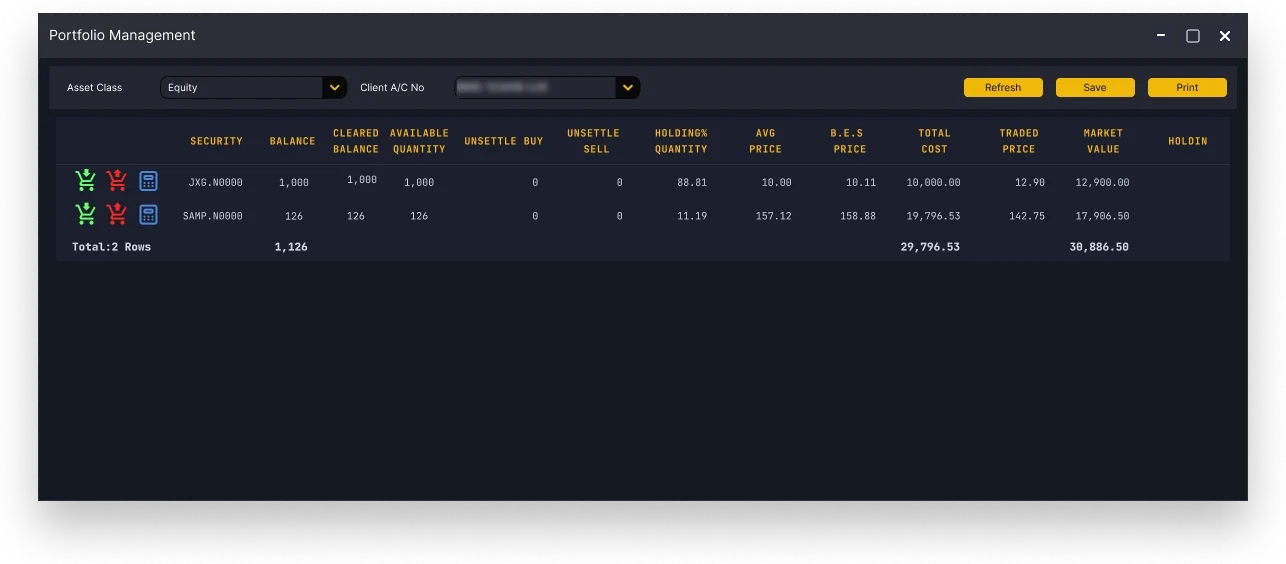This screenshot has width=1286, height=564.
Task: Click traded price 142.75
Action: tap(1026, 216)
